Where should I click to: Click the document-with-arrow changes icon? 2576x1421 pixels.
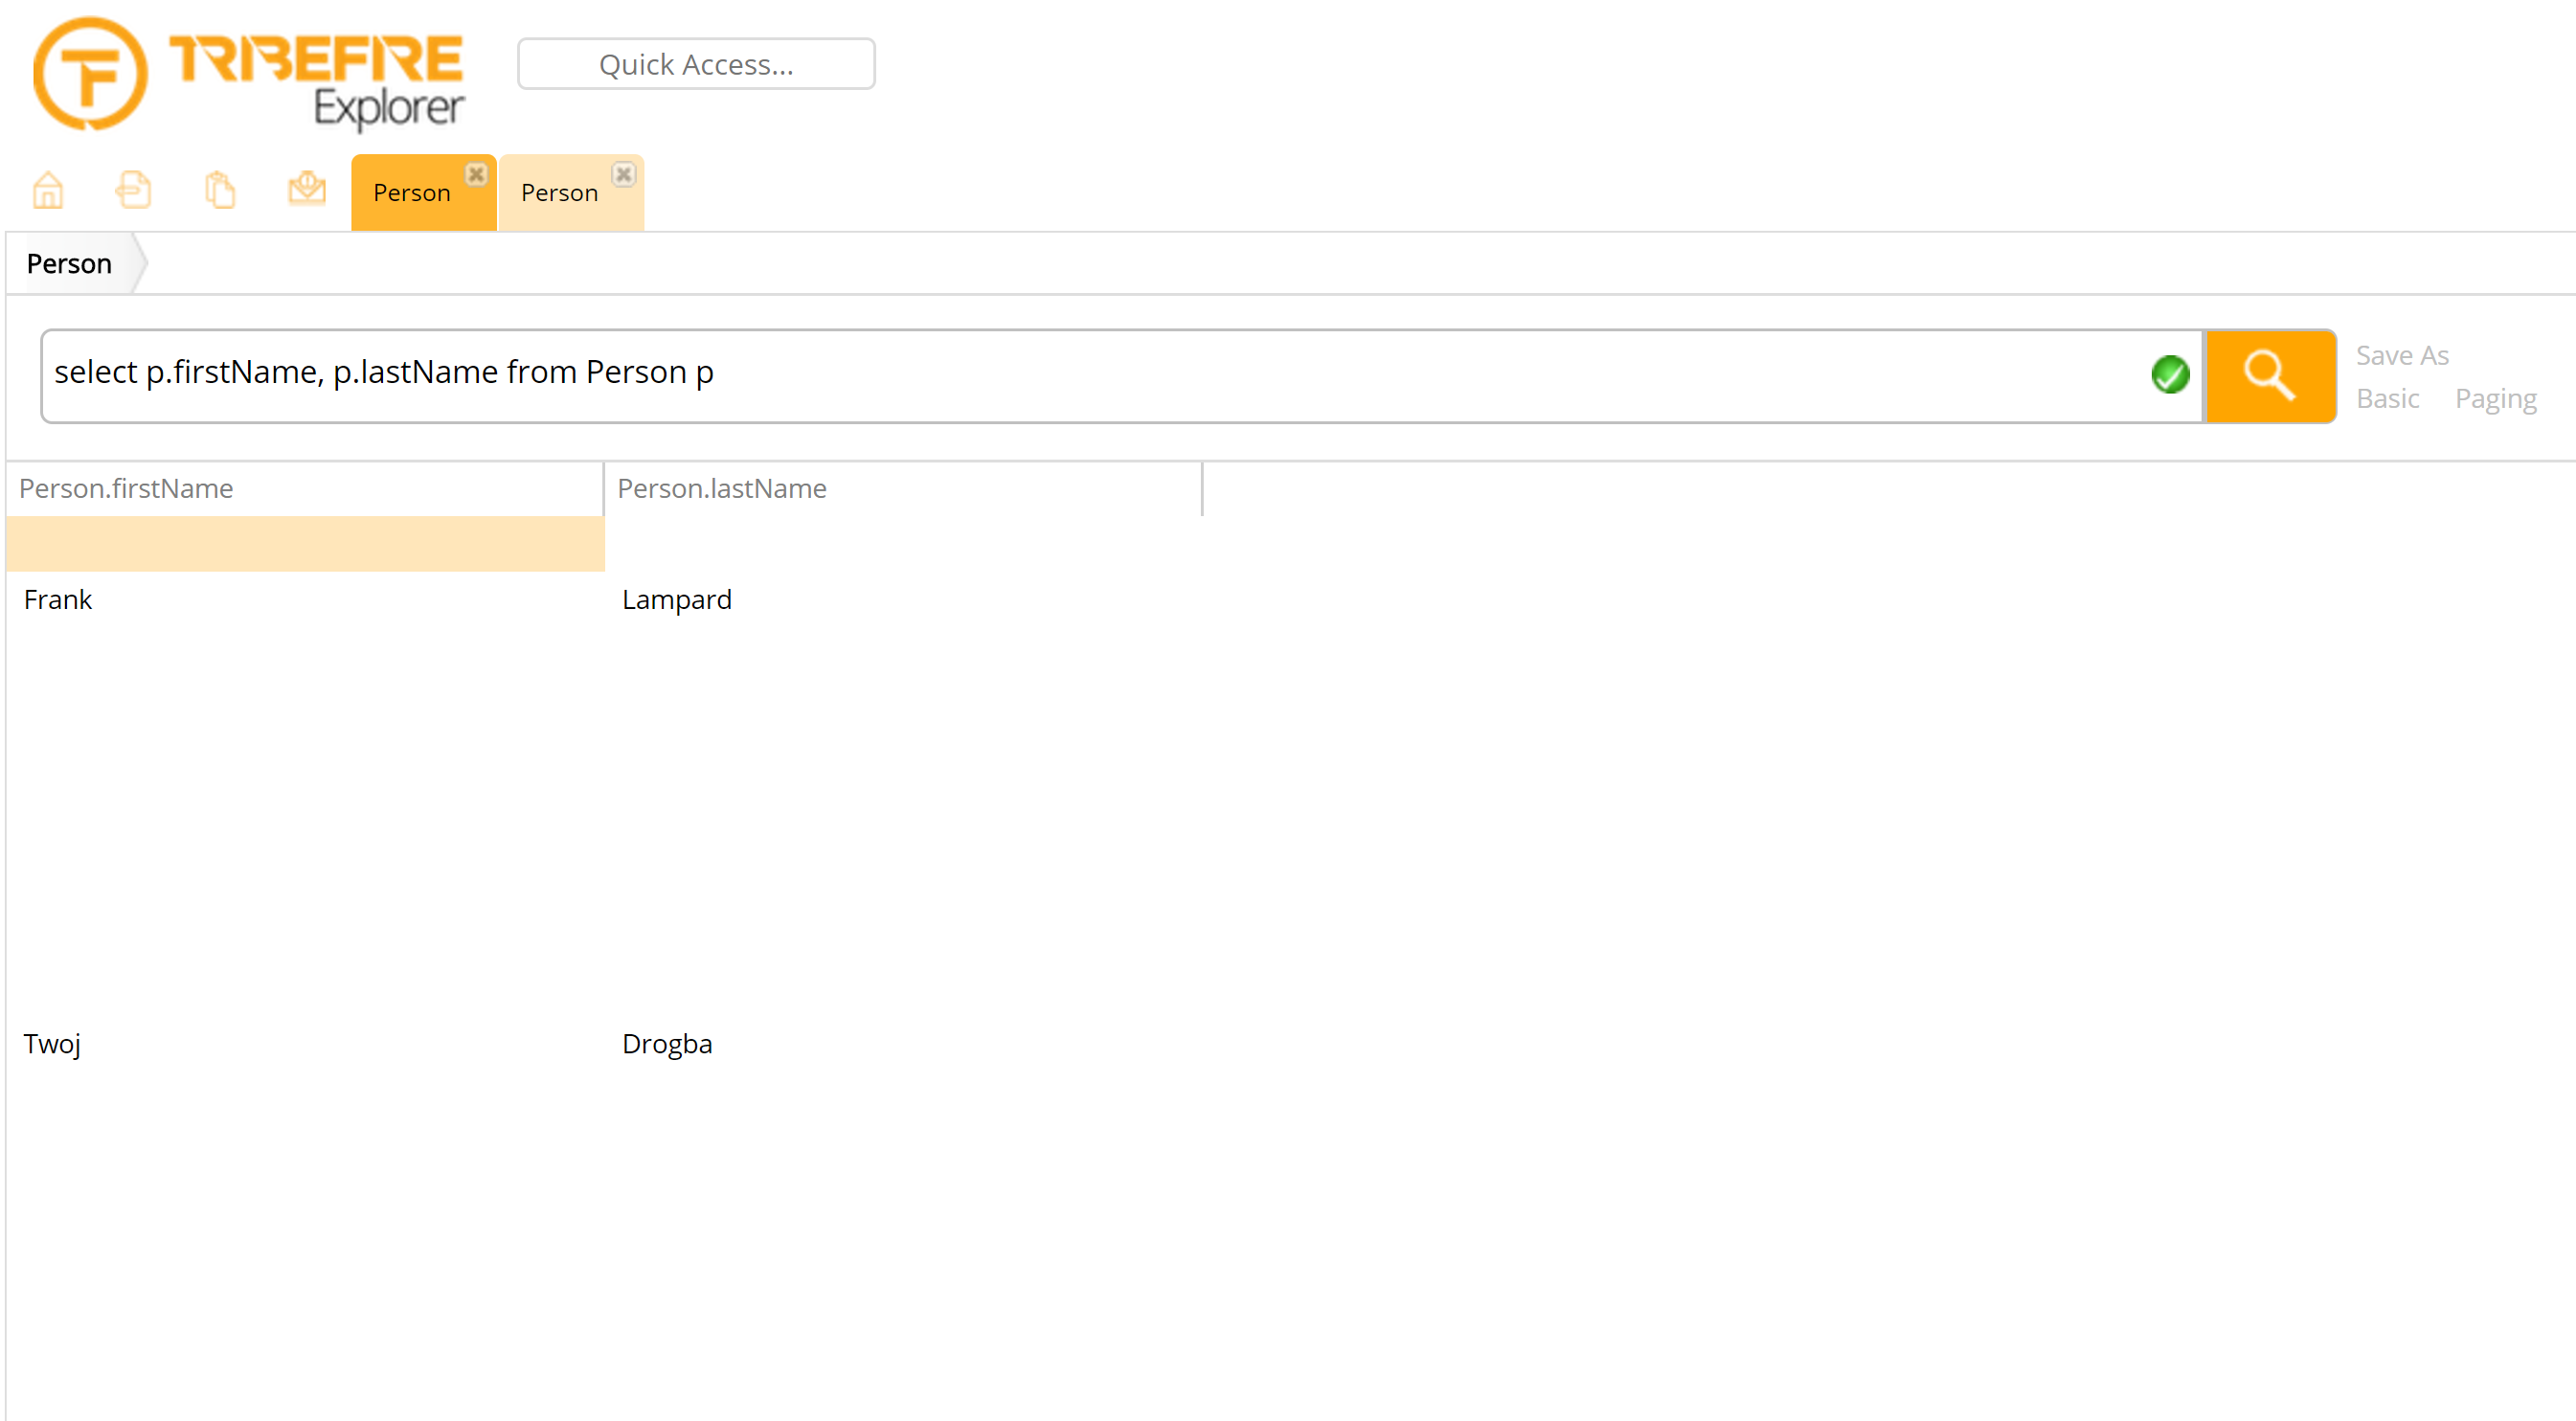pos(133,189)
